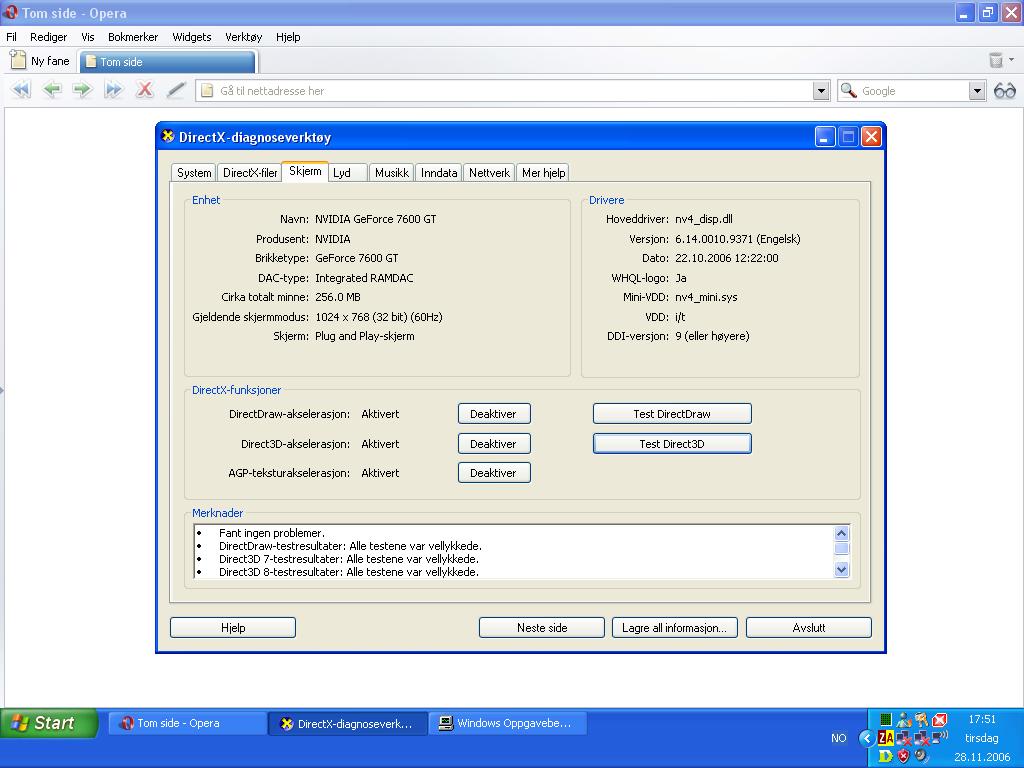Click the Merknader scrollbar thumb
Screen dimensions: 1024x768
pos(841,549)
